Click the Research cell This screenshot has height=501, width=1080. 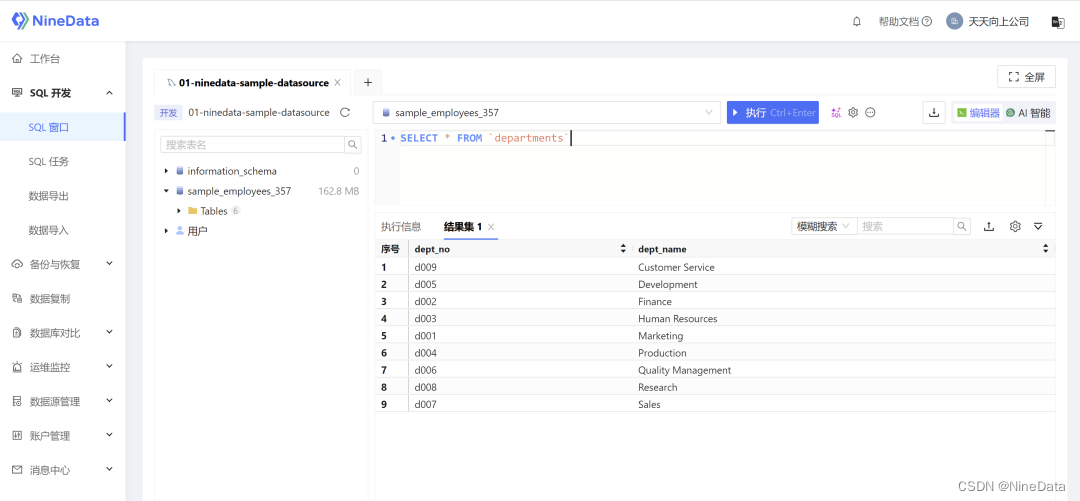(x=658, y=388)
